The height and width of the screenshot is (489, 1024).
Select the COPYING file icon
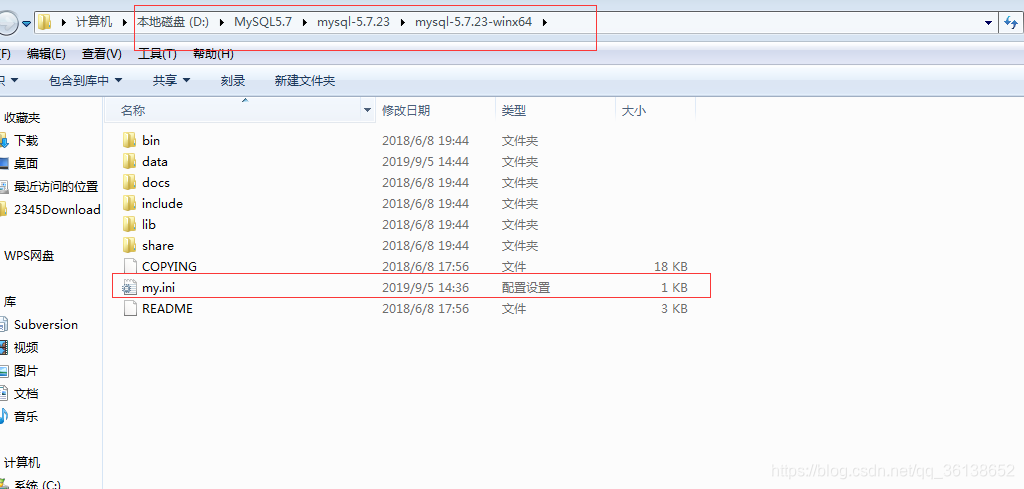(129, 266)
